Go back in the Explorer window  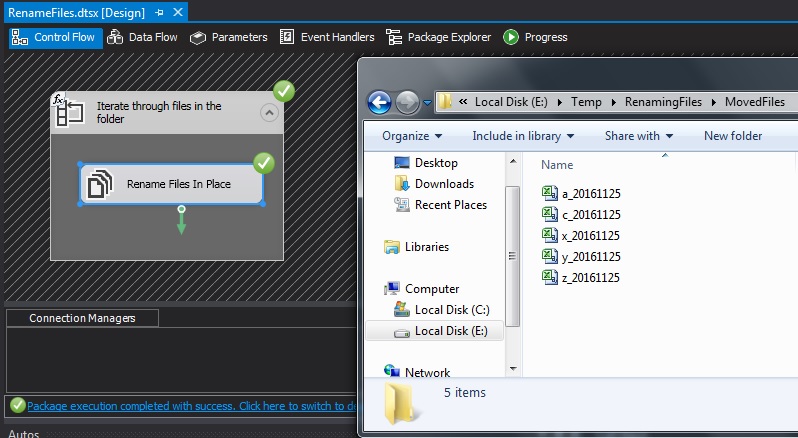380,102
